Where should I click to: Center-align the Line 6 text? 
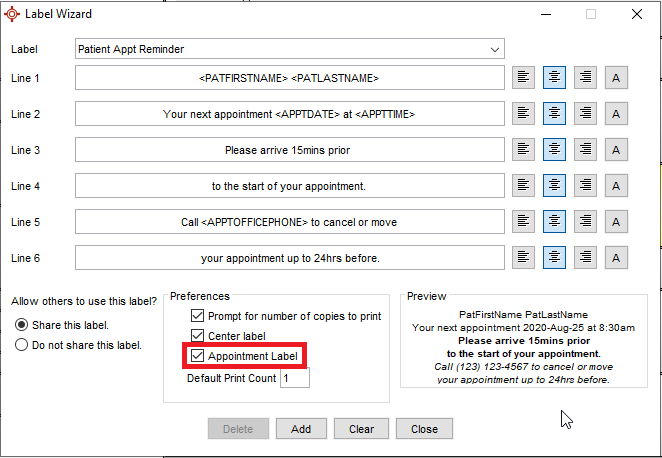(x=555, y=258)
